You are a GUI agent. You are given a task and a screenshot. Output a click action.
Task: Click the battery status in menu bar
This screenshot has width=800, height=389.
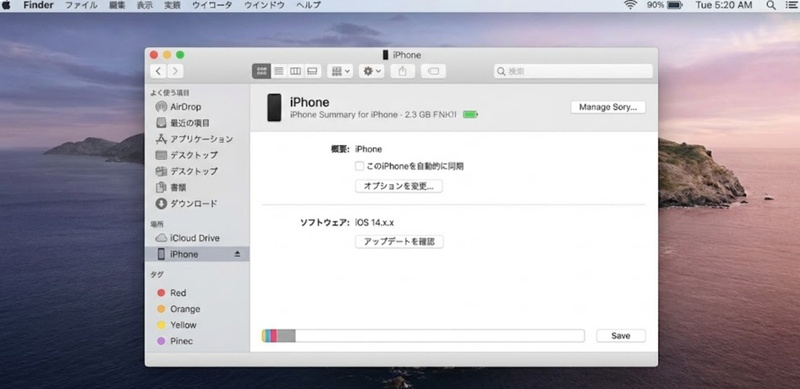click(664, 5)
